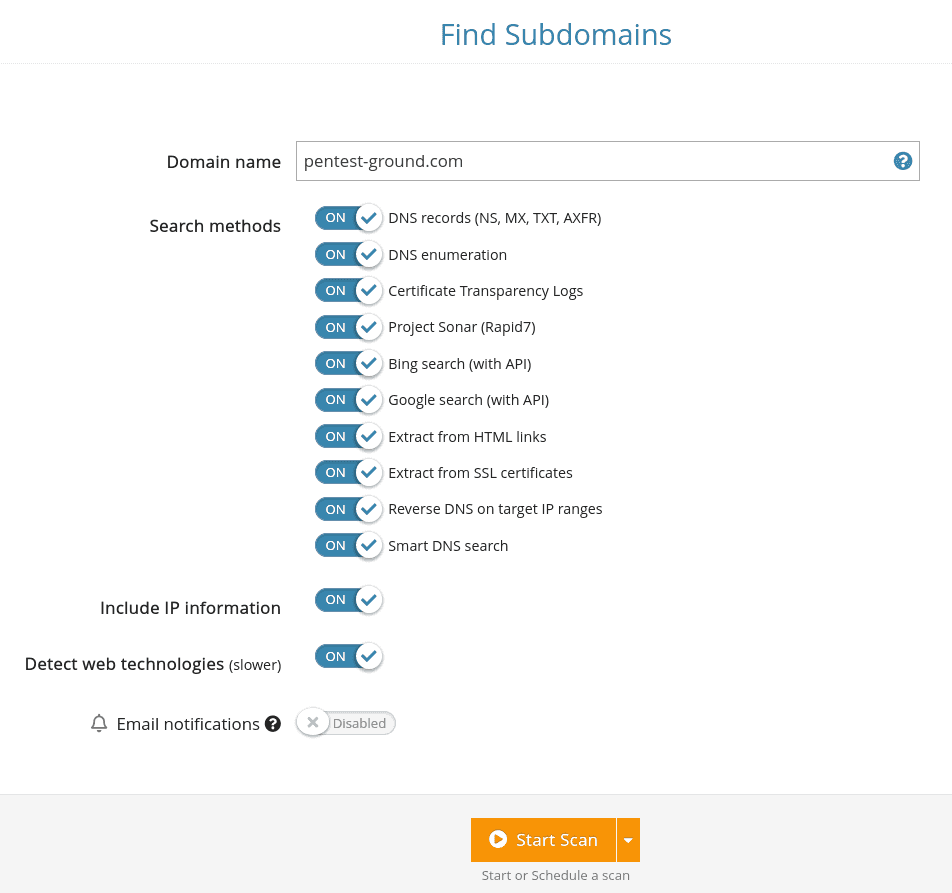Viewport: 952px width, 893px height.
Task: Turn off DNS enumeration
Action: (349, 254)
